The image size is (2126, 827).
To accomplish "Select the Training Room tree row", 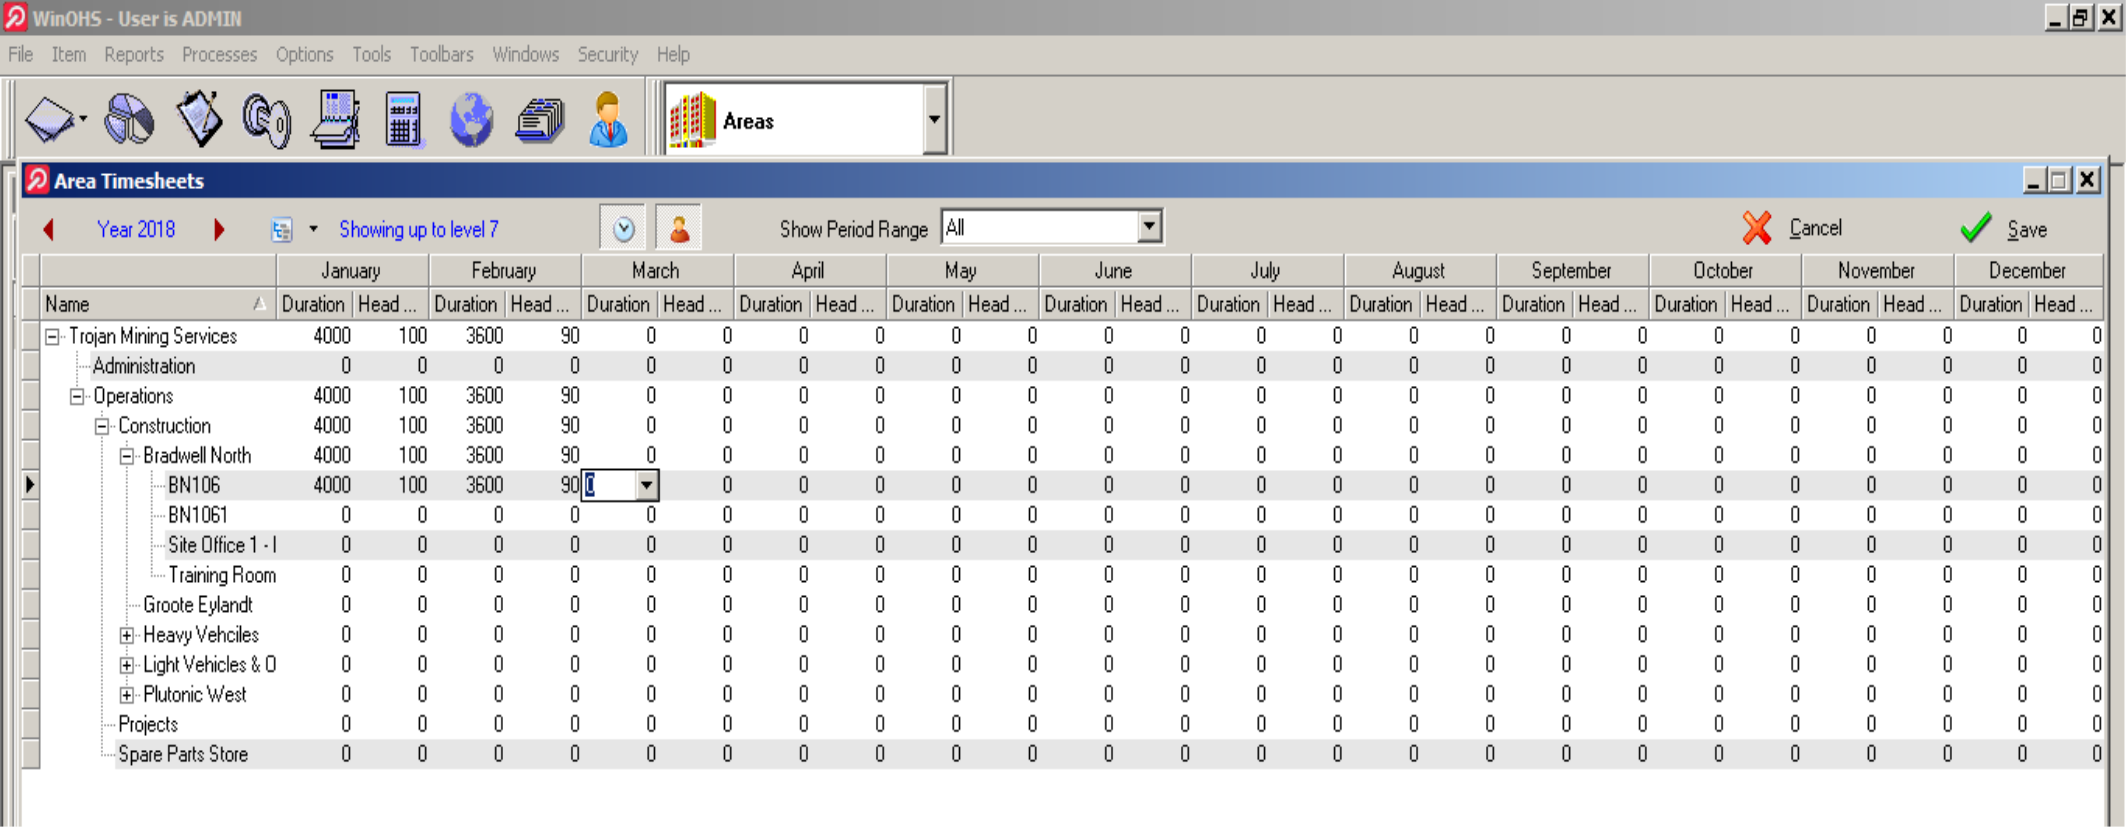I will tap(222, 575).
